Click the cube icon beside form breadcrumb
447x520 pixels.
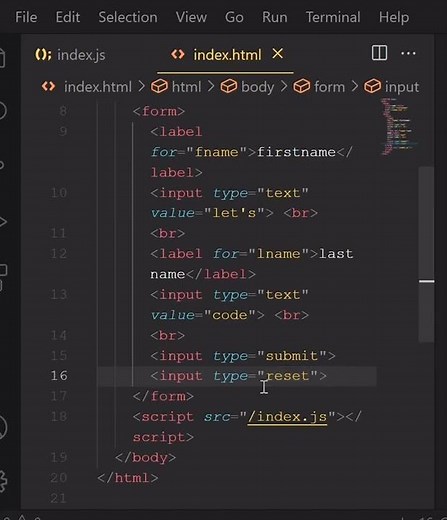(x=302, y=87)
